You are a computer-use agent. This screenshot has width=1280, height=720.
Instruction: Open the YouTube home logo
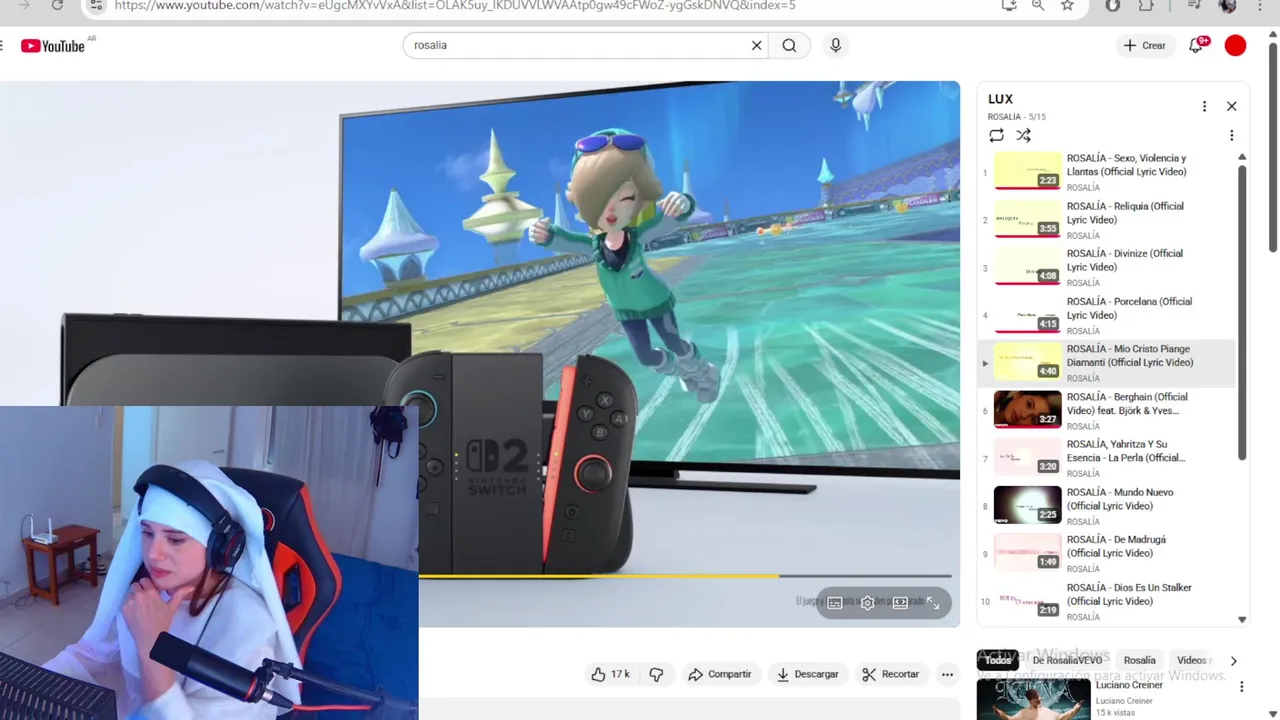(x=53, y=46)
